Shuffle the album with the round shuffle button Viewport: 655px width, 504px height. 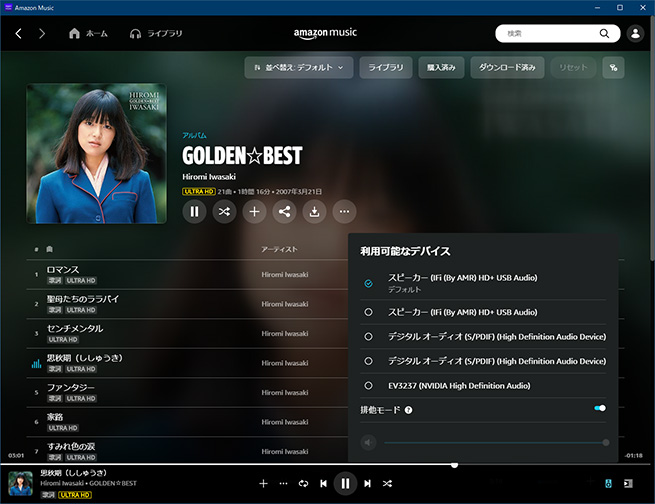pyautogui.click(x=224, y=212)
